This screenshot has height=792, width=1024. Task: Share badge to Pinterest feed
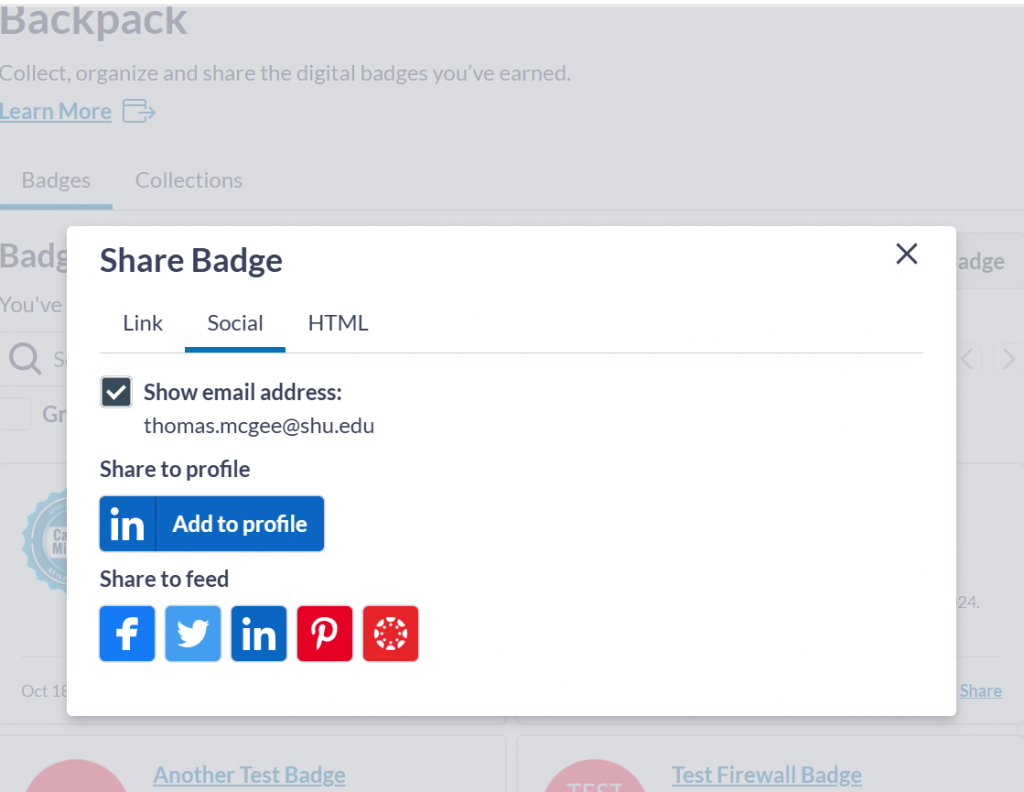325,633
